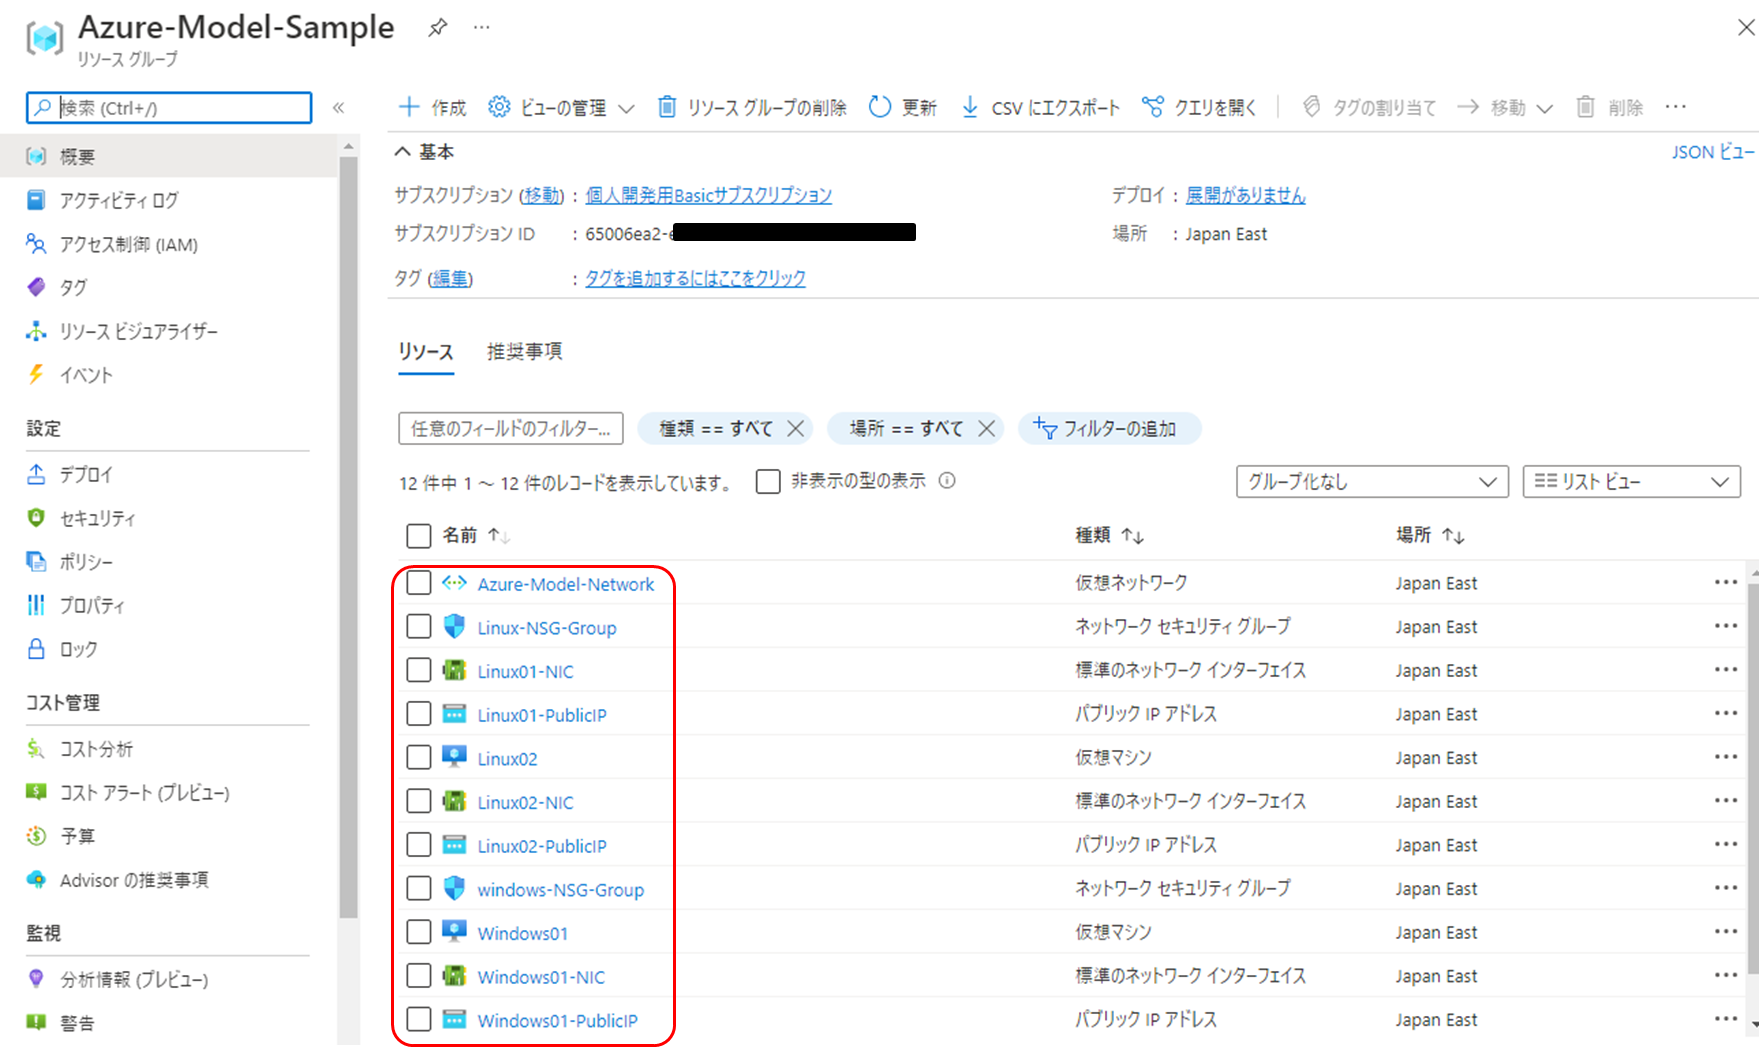Switch to the リソース tab
This screenshot has height=1047, width=1759.
click(426, 352)
